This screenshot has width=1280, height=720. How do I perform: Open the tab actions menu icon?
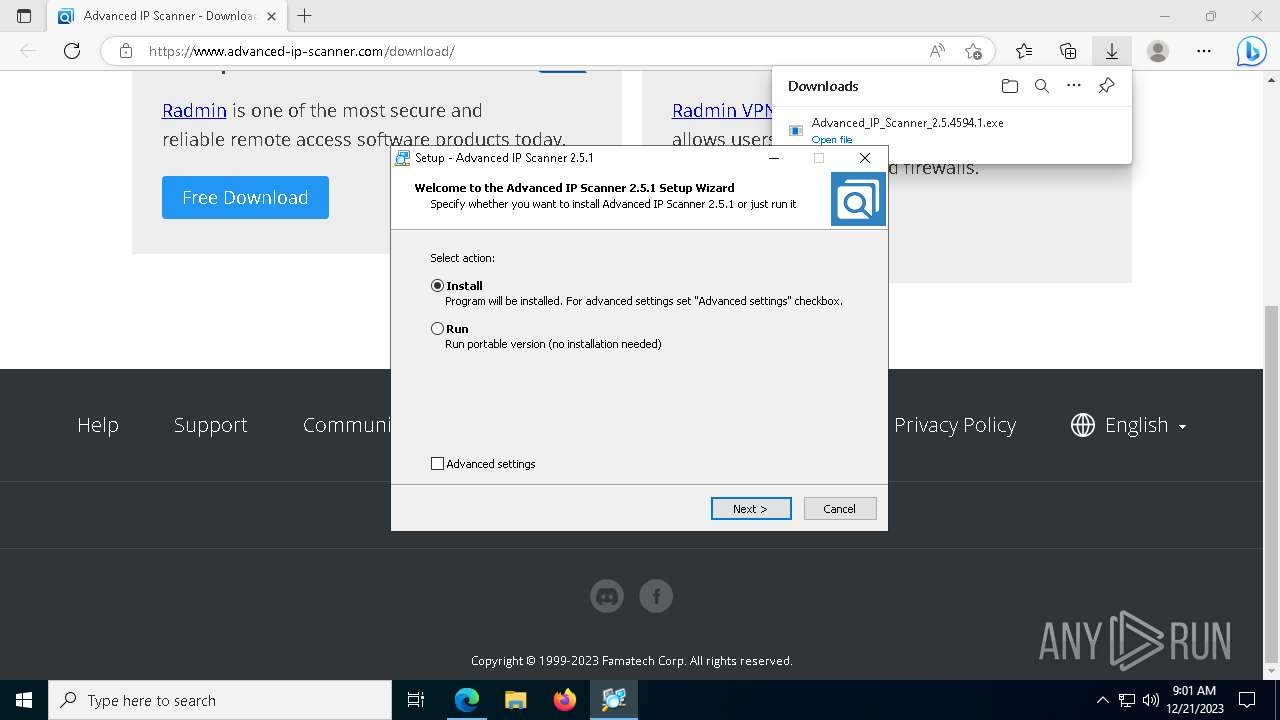24,16
